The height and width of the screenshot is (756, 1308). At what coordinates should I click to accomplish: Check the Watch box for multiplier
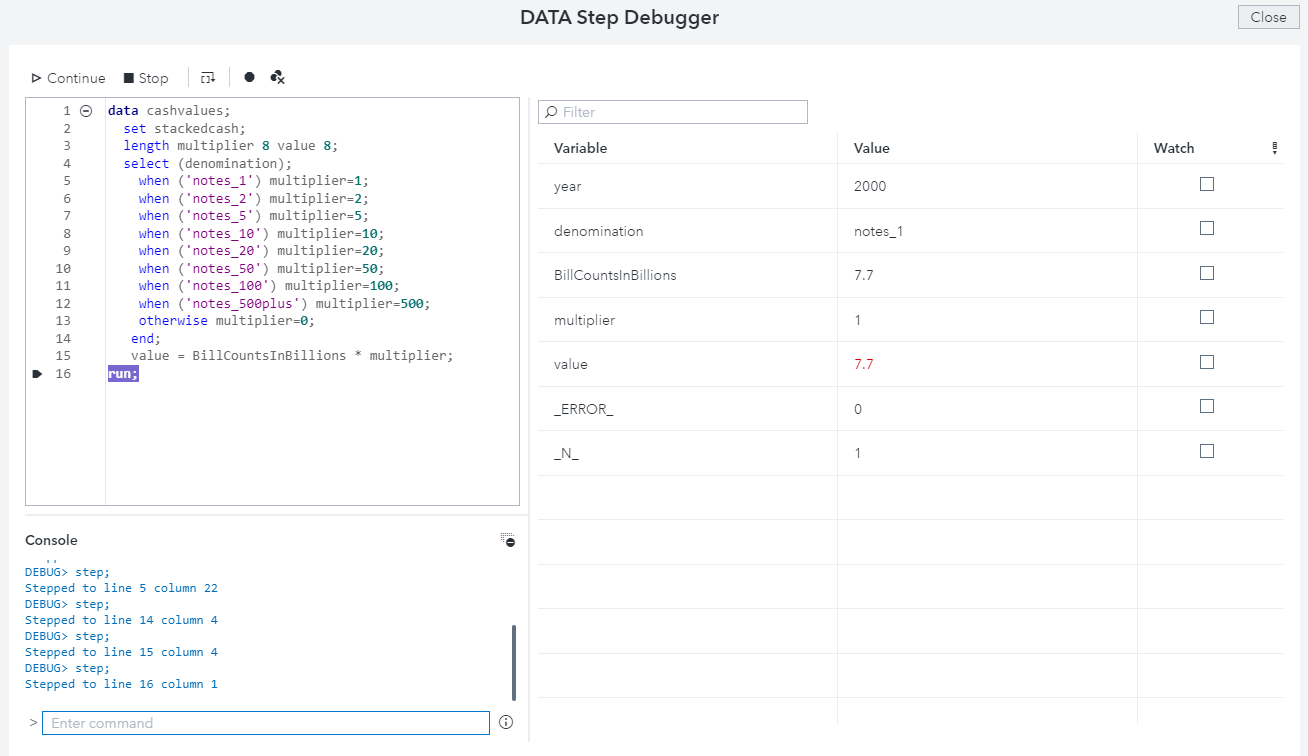(x=1207, y=318)
